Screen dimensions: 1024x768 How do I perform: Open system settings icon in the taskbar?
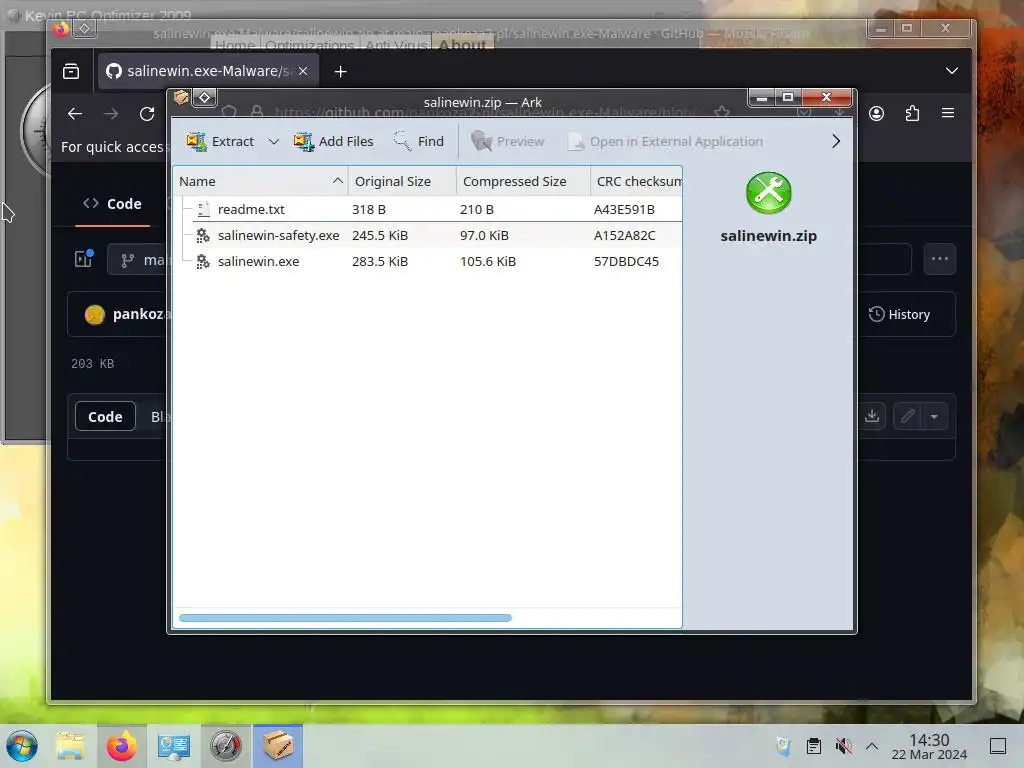173,746
